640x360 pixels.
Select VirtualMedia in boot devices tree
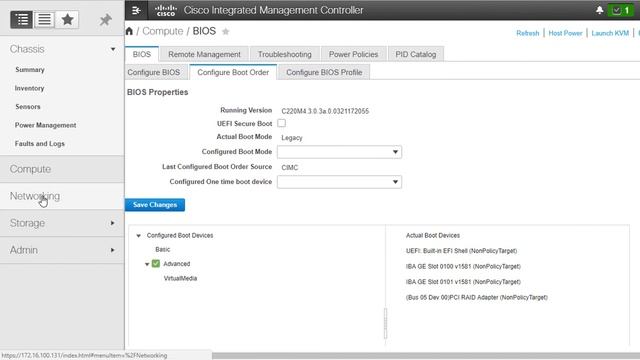click(180, 278)
